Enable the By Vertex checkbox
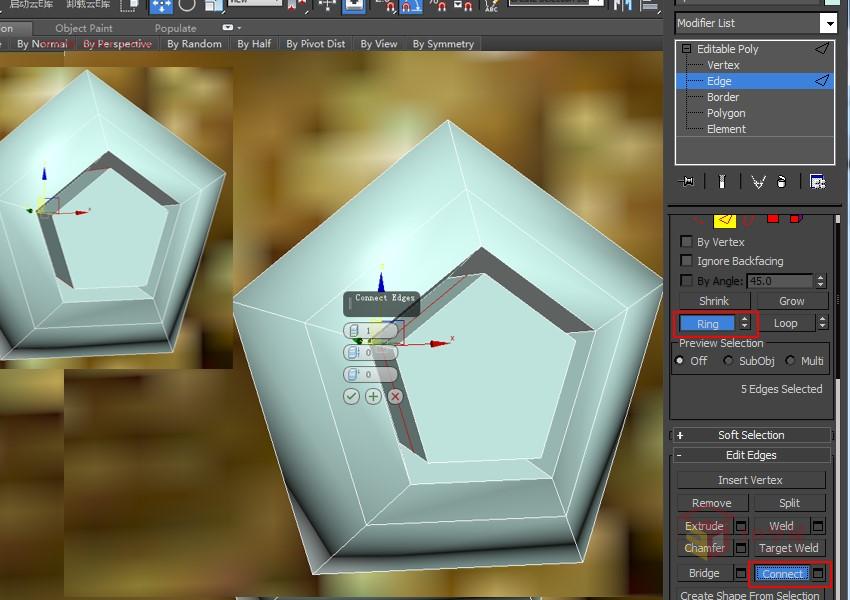Viewport: 850px width, 600px height. (687, 241)
